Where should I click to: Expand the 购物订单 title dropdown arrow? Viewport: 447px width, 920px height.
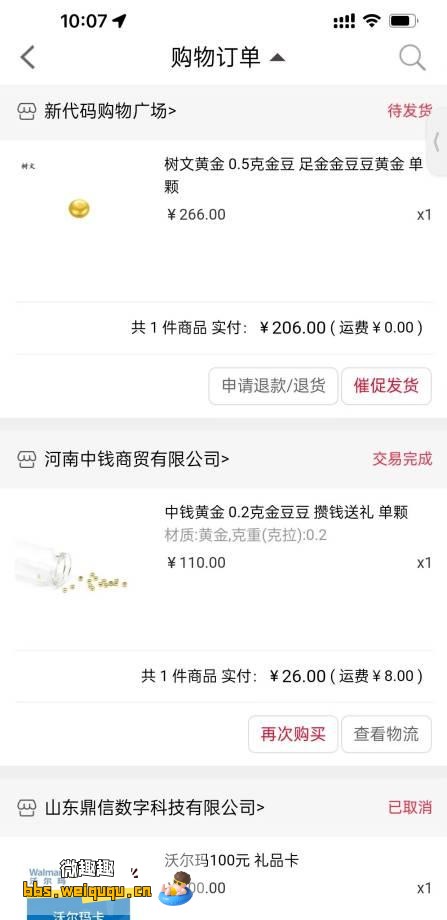[x=277, y=58]
